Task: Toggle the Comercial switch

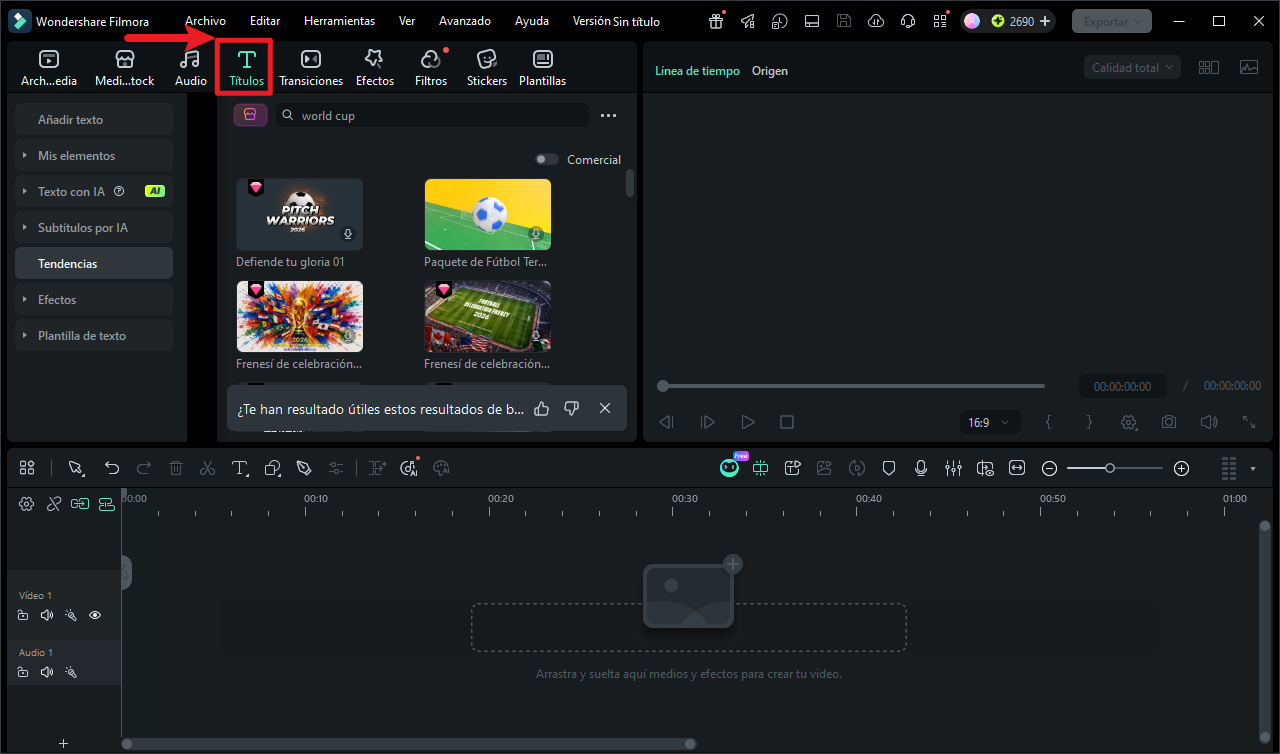Action: pyautogui.click(x=547, y=160)
